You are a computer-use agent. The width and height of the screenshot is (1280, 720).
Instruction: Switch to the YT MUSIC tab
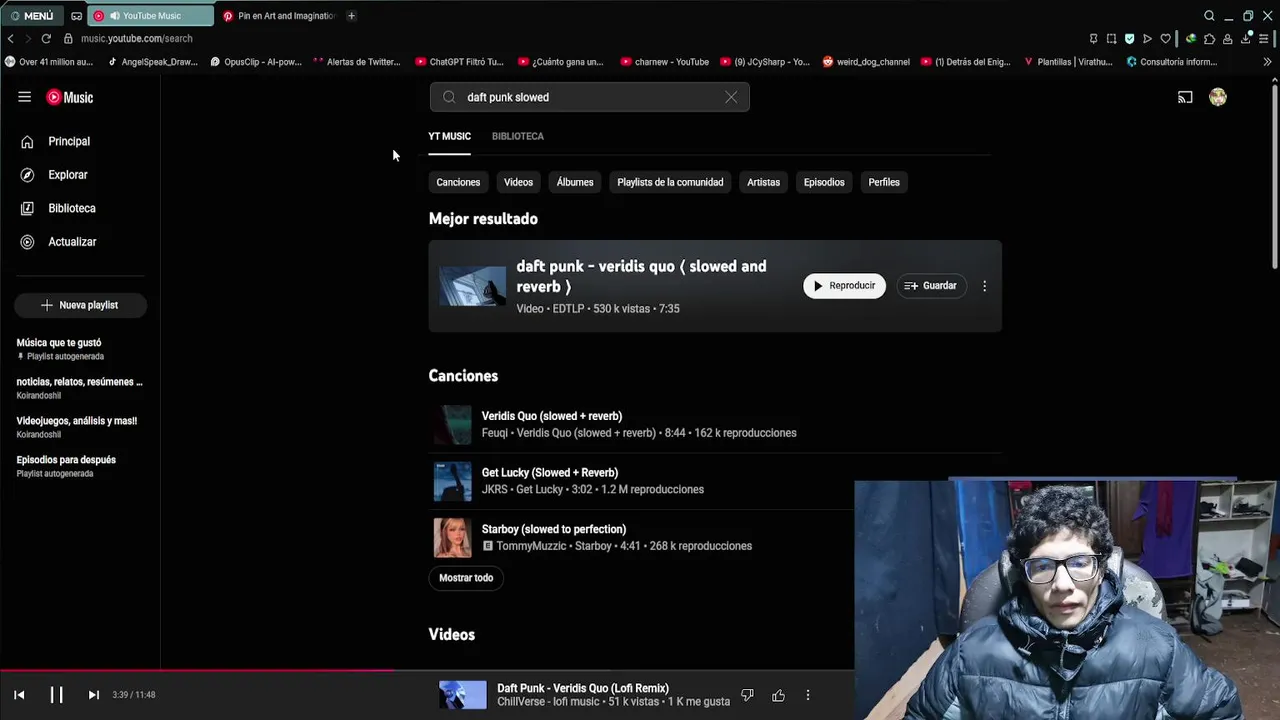click(x=449, y=136)
